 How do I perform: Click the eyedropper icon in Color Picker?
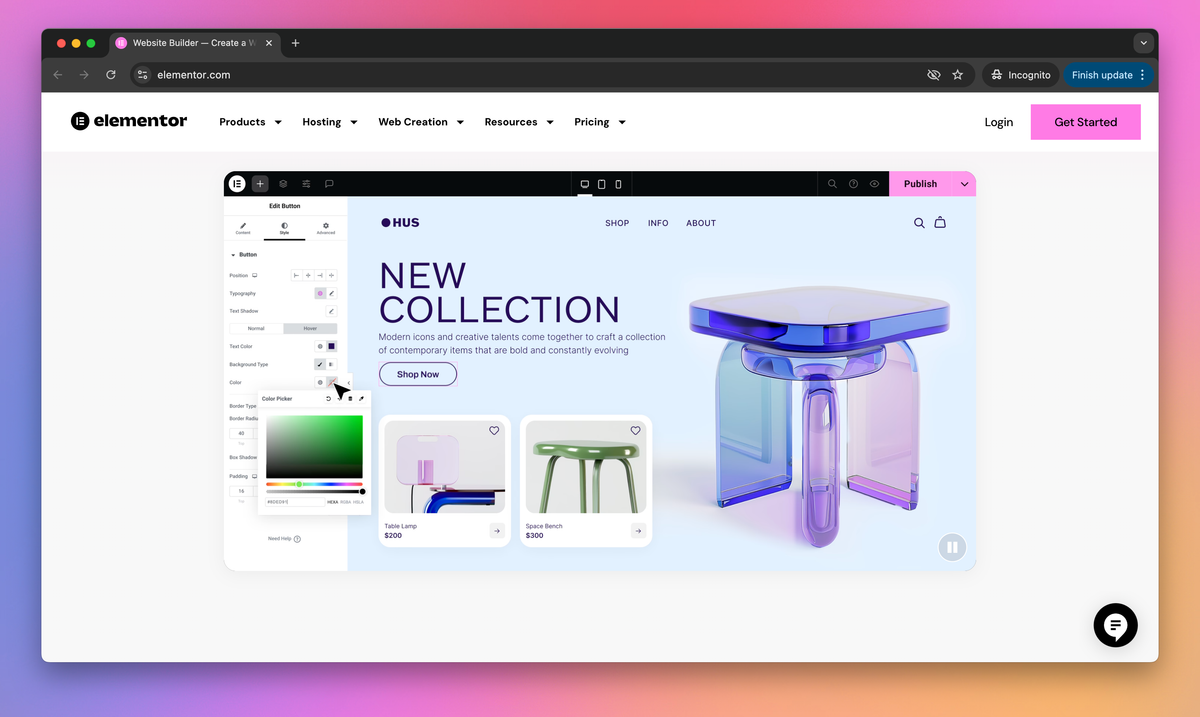coord(361,399)
